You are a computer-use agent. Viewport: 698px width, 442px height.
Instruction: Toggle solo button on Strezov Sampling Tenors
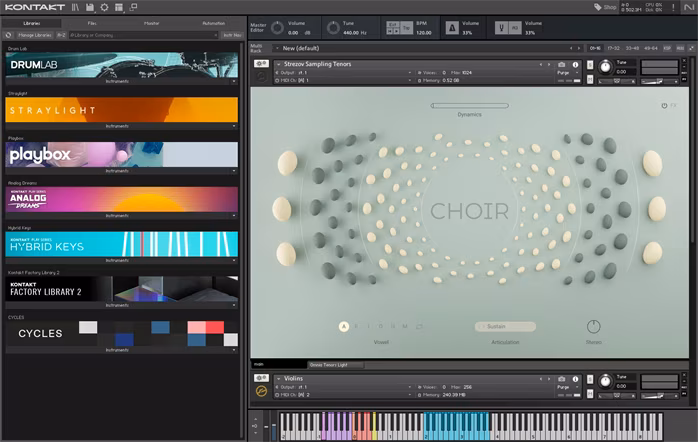(x=590, y=64)
